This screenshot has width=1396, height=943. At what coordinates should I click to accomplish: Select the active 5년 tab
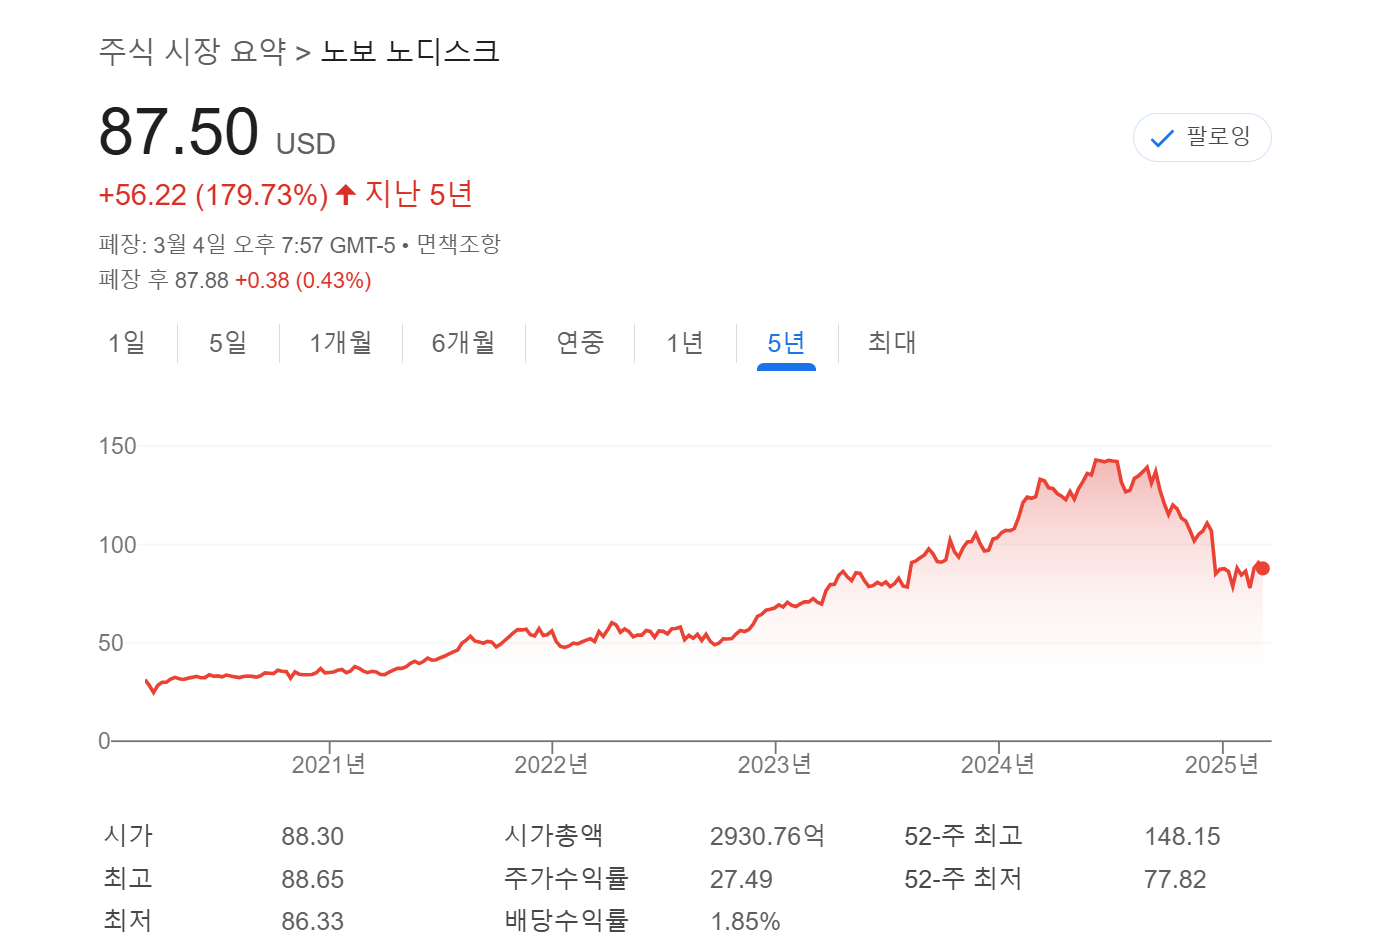pos(786,343)
